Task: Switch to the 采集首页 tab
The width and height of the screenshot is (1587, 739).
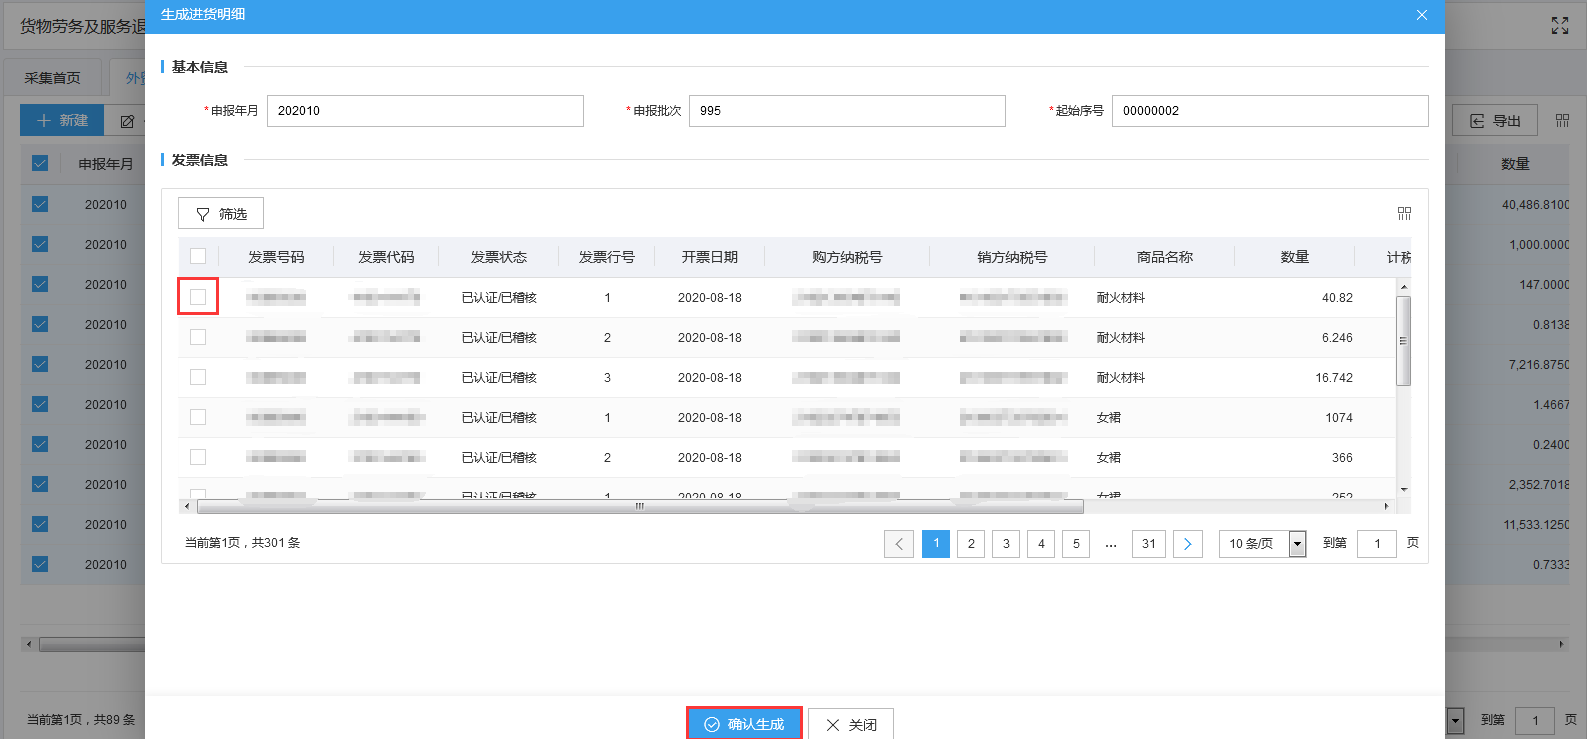Action: pos(52,78)
